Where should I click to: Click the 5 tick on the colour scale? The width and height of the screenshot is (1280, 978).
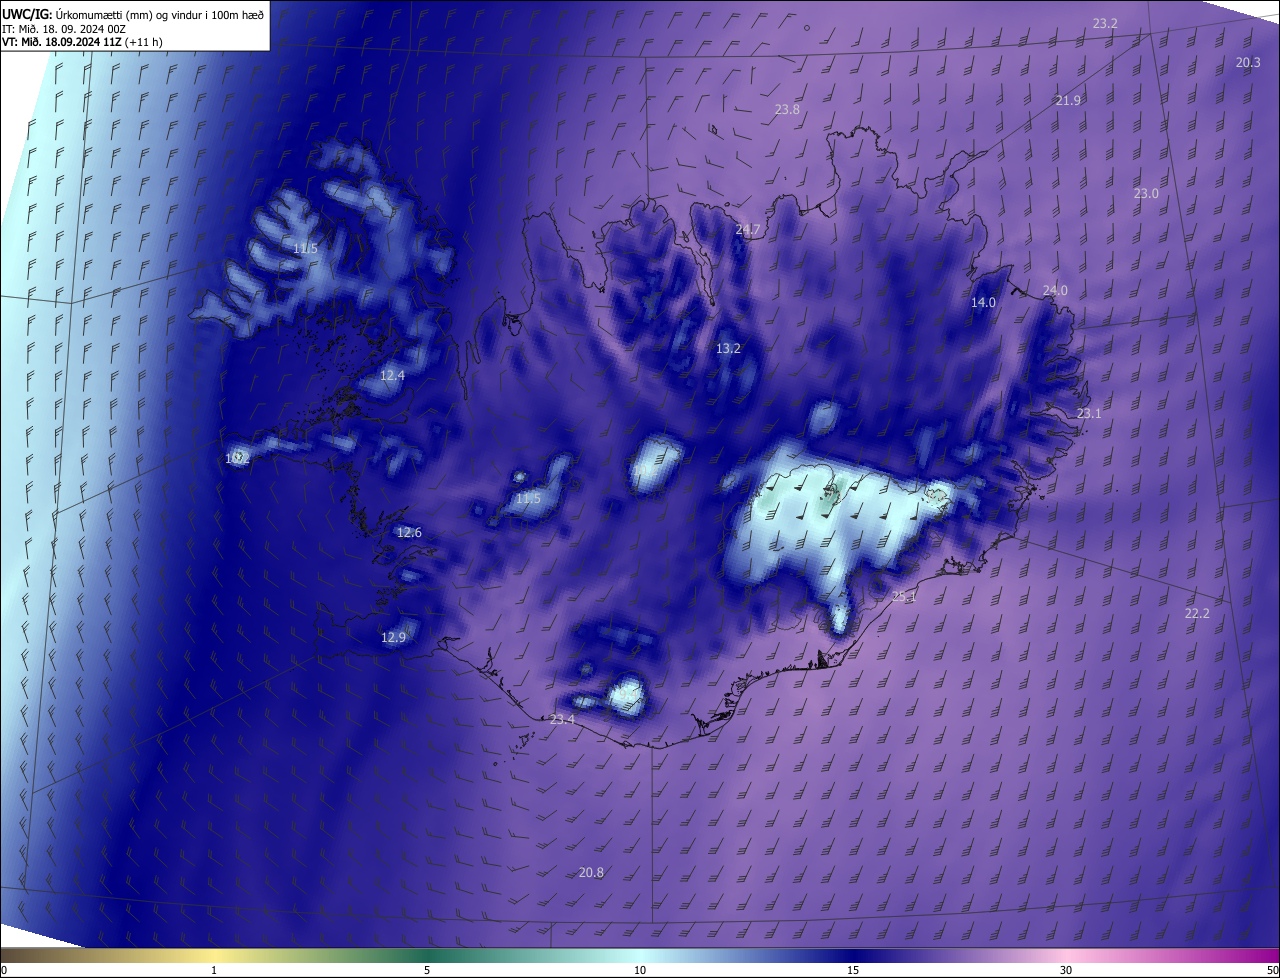tap(427, 970)
